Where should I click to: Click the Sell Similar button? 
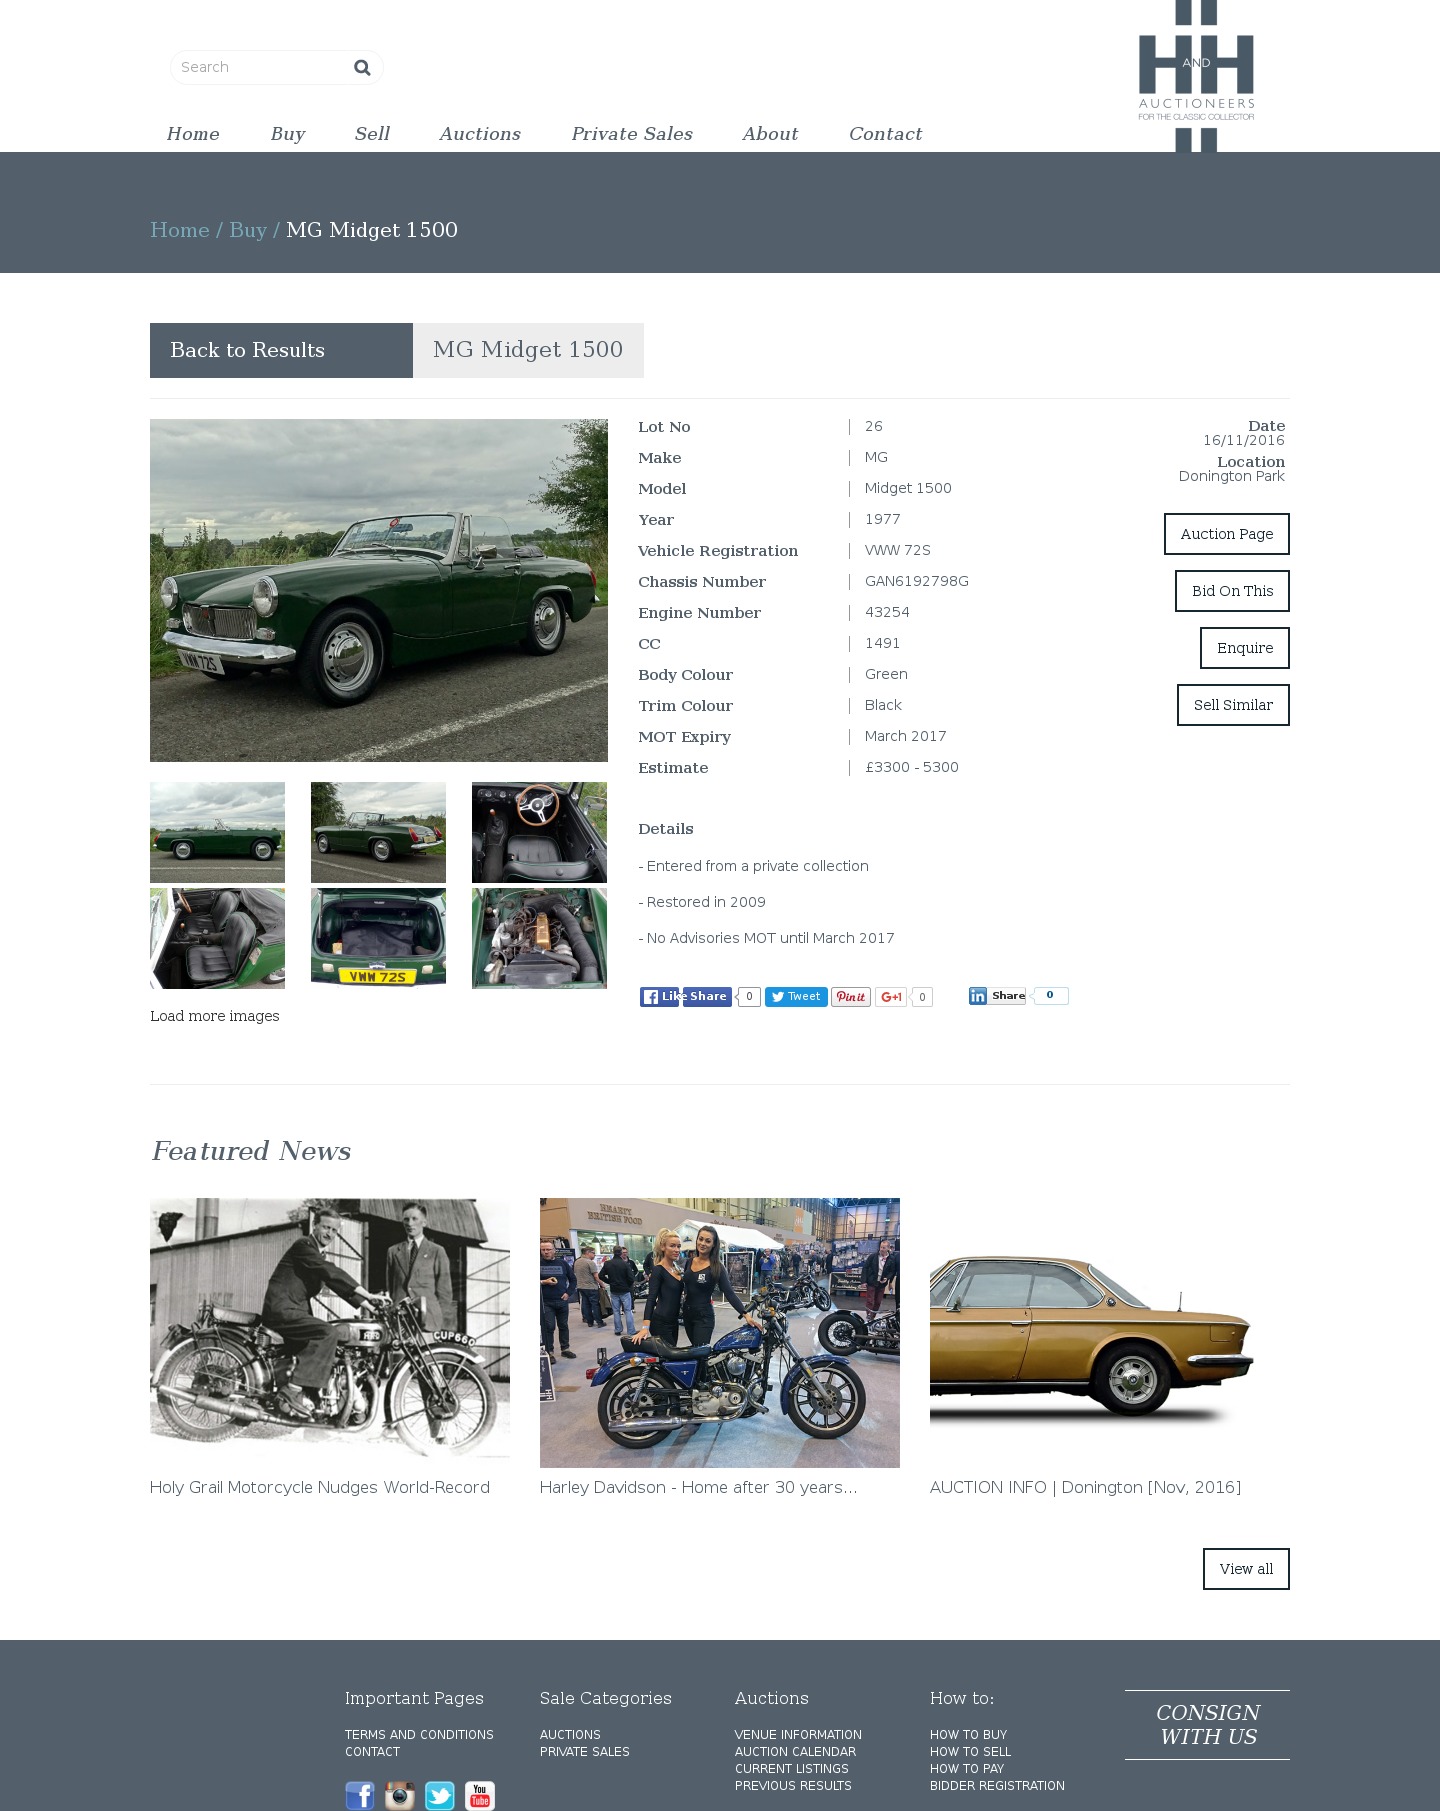[x=1233, y=705]
